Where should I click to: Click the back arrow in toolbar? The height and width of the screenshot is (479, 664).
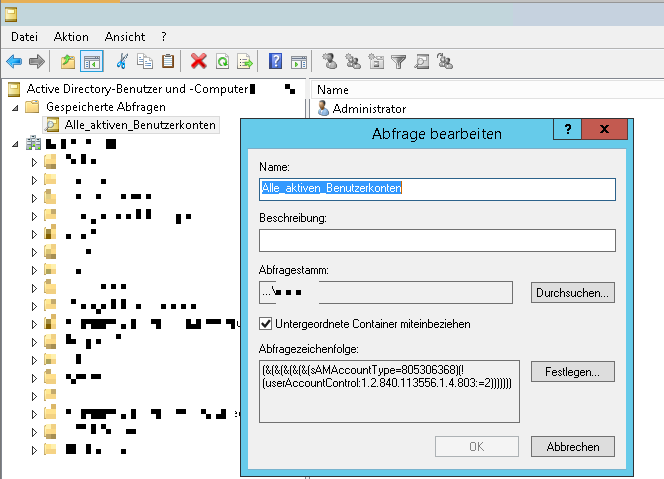pos(14,62)
